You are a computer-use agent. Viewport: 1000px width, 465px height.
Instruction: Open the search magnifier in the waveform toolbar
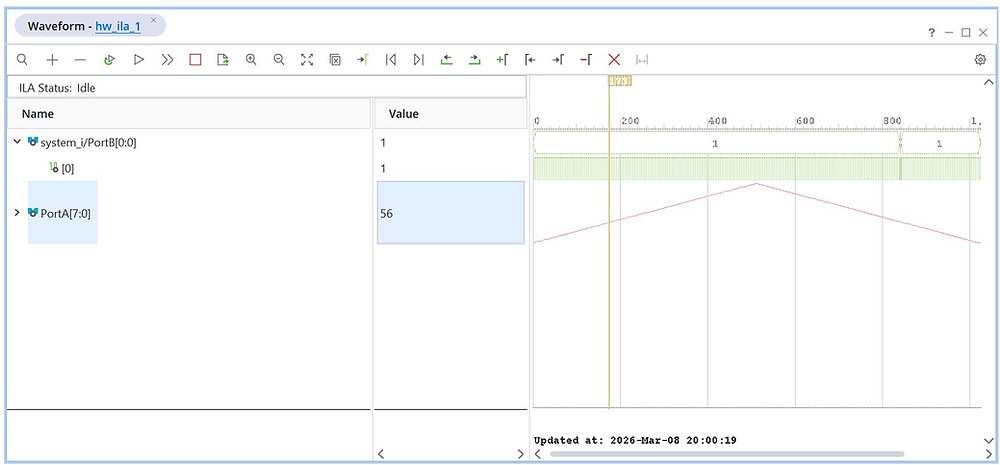pos(22,59)
